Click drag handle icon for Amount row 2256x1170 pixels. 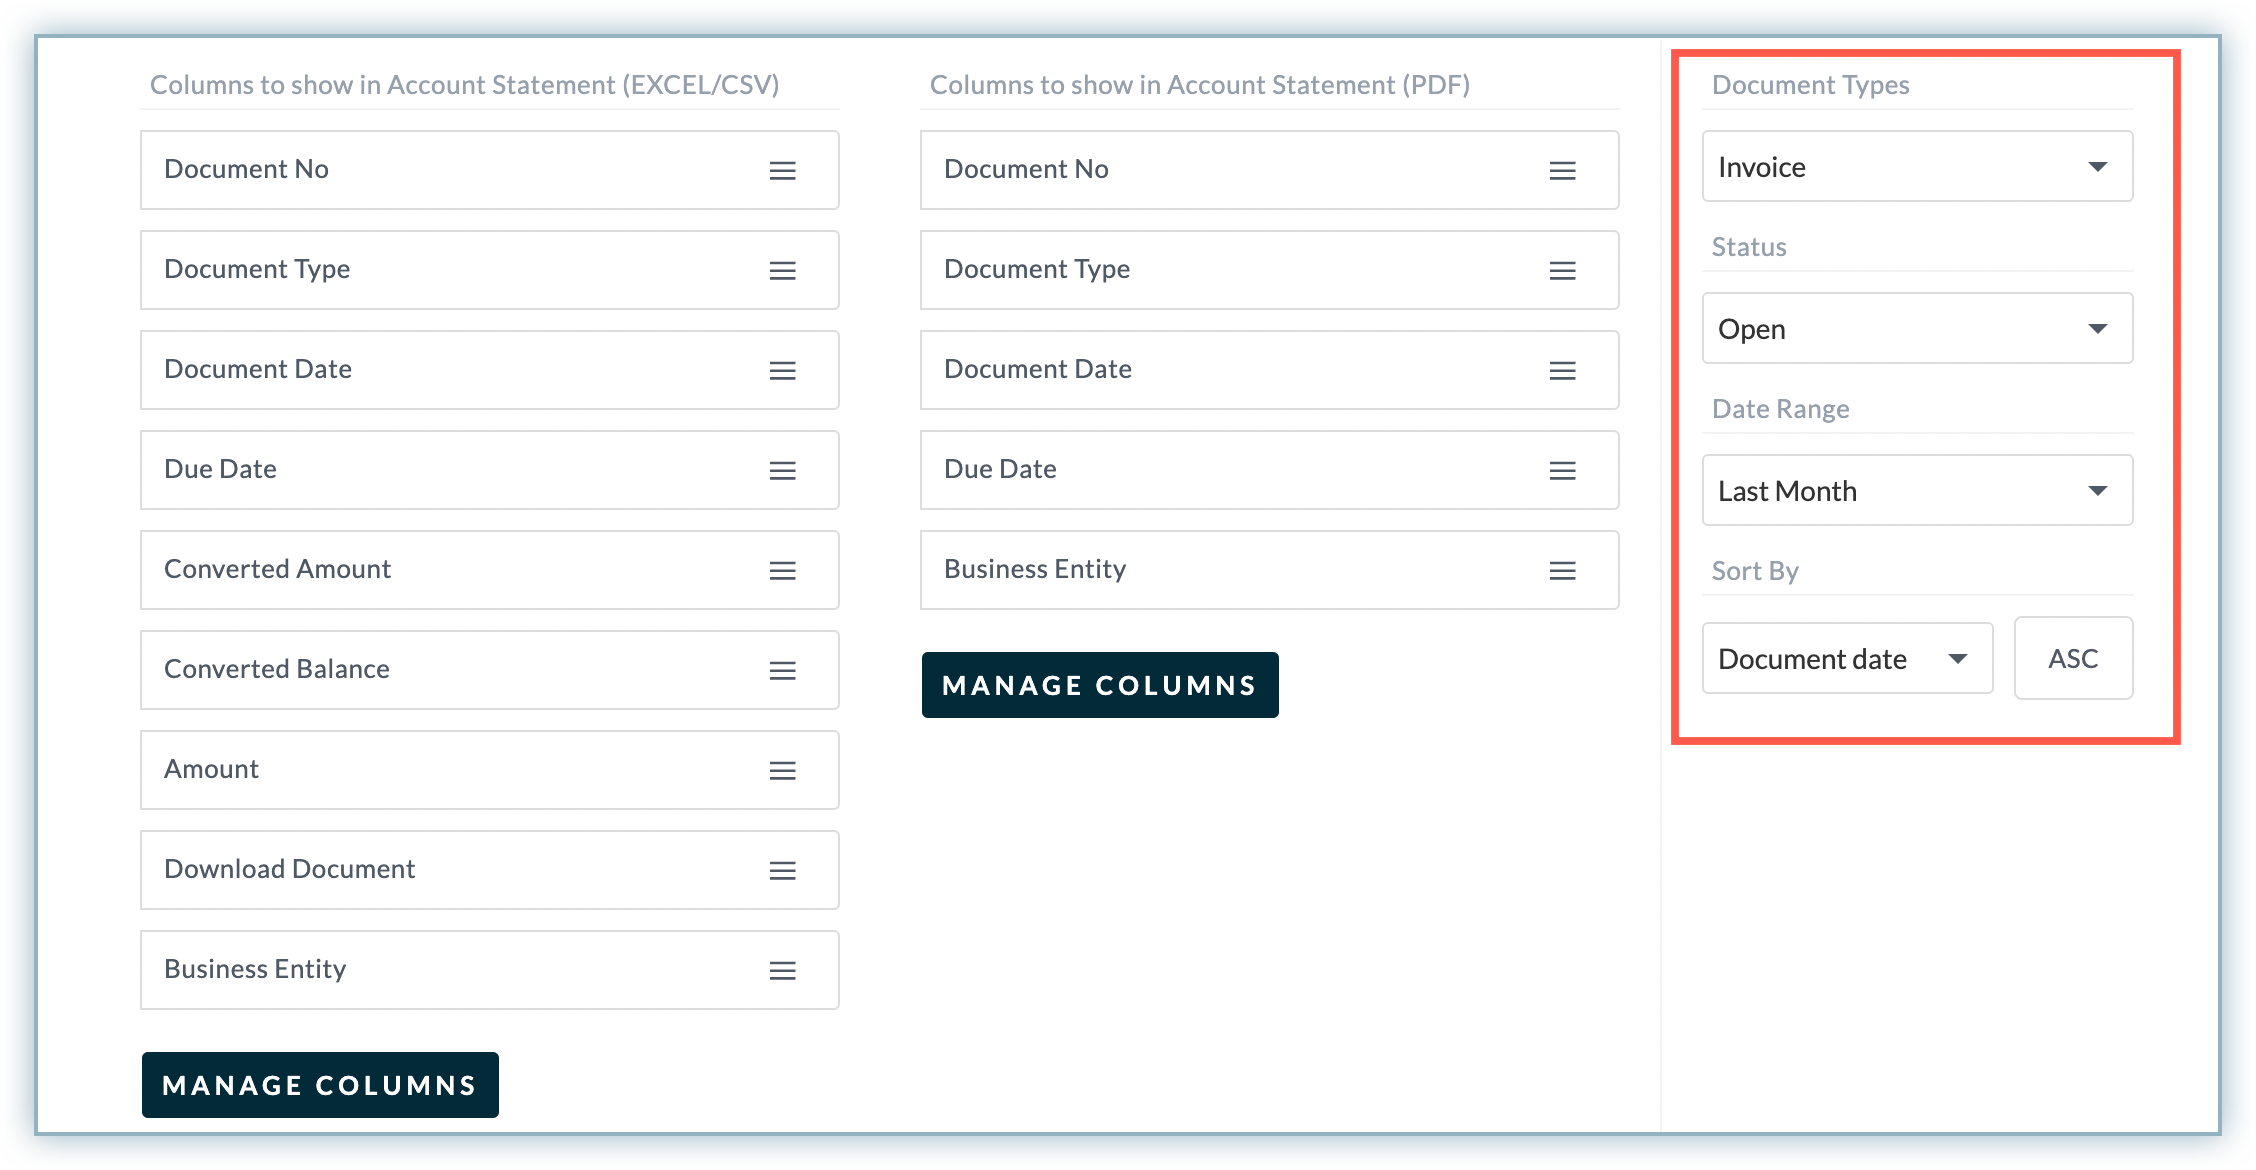[x=782, y=771]
